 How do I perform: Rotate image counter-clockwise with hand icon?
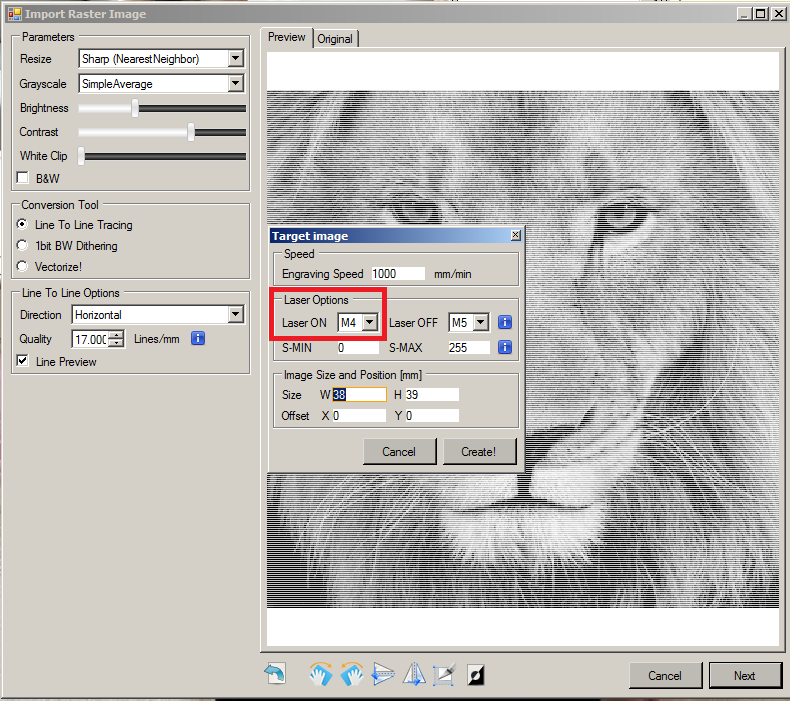pos(352,674)
